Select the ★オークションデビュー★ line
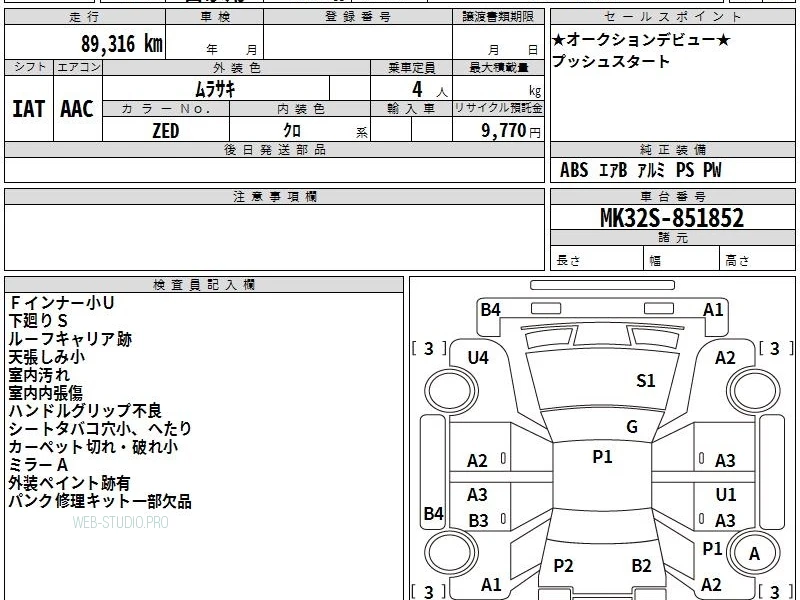 point(641,40)
